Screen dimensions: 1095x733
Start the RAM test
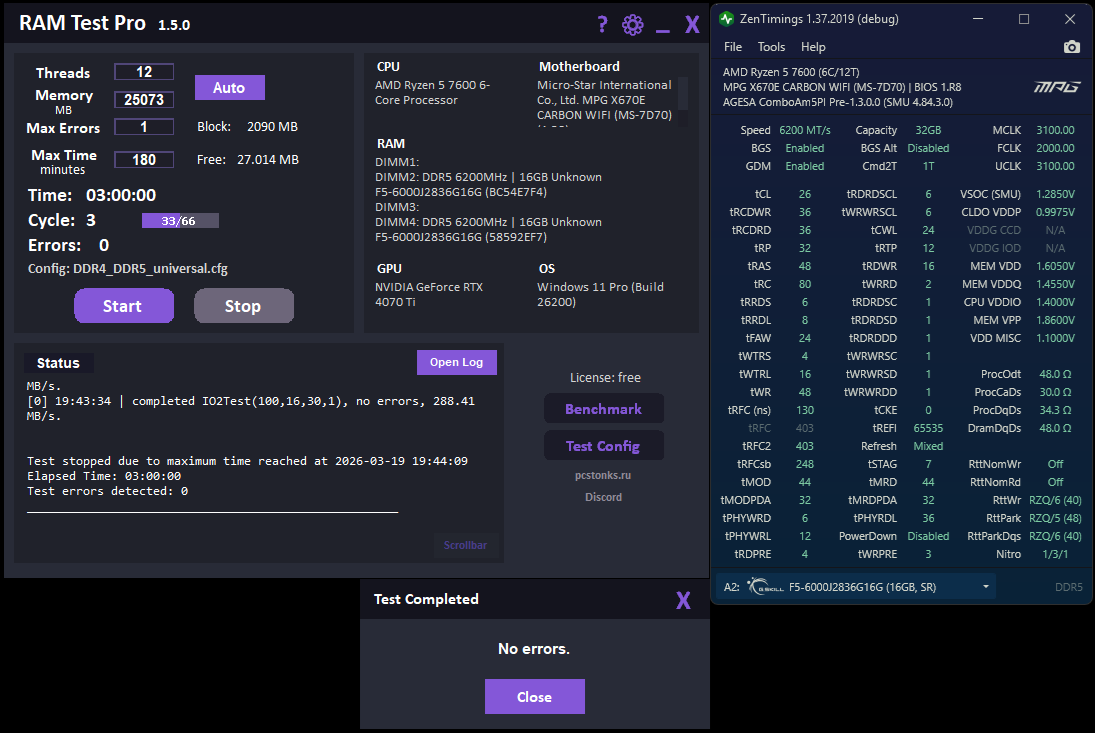tap(124, 306)
